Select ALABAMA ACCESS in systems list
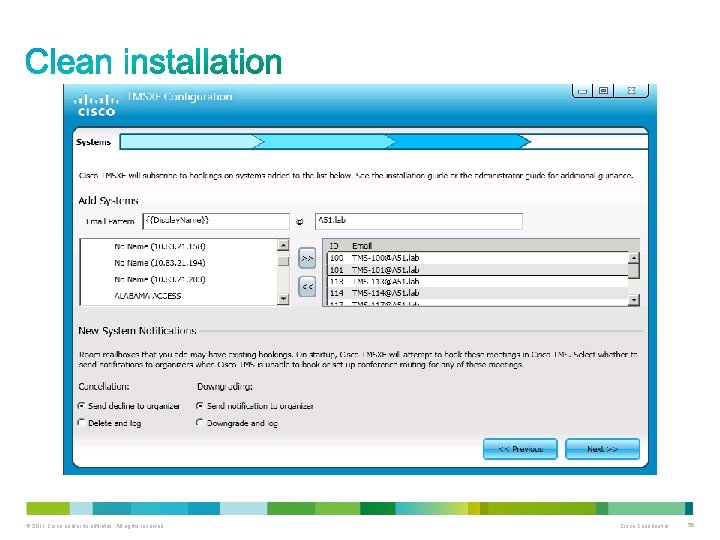 pos(148,296)
